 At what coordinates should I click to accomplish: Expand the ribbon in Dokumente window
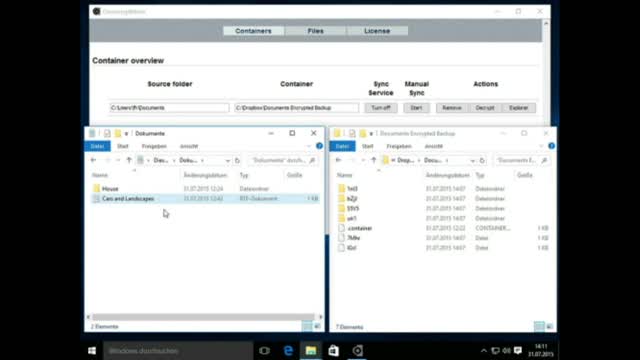point(309,146)
